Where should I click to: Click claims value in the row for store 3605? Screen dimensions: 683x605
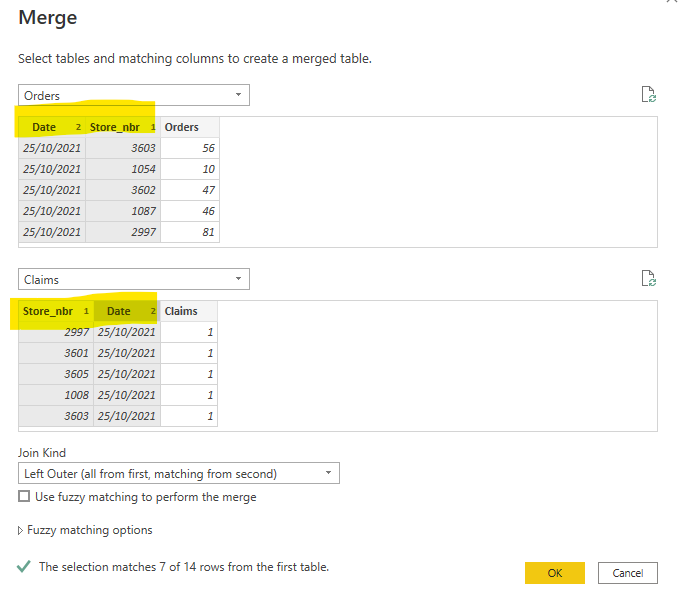[189, 374]
